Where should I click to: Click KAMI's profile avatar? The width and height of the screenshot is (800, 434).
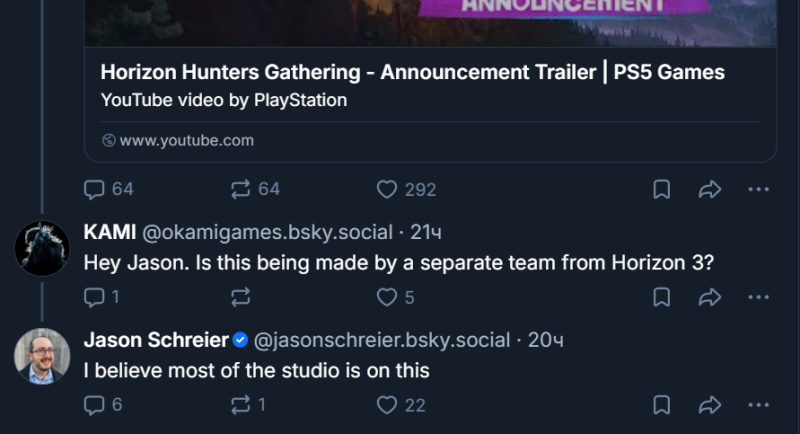pyautogui.click(x=42, y=248)
